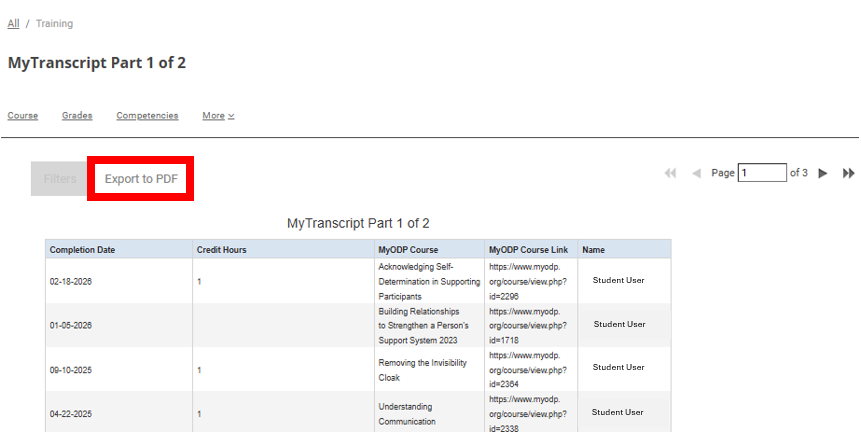861x446 pixels.
Task: Select the Removing the Invisibility Cloak cell
Action: coord(422,369)
